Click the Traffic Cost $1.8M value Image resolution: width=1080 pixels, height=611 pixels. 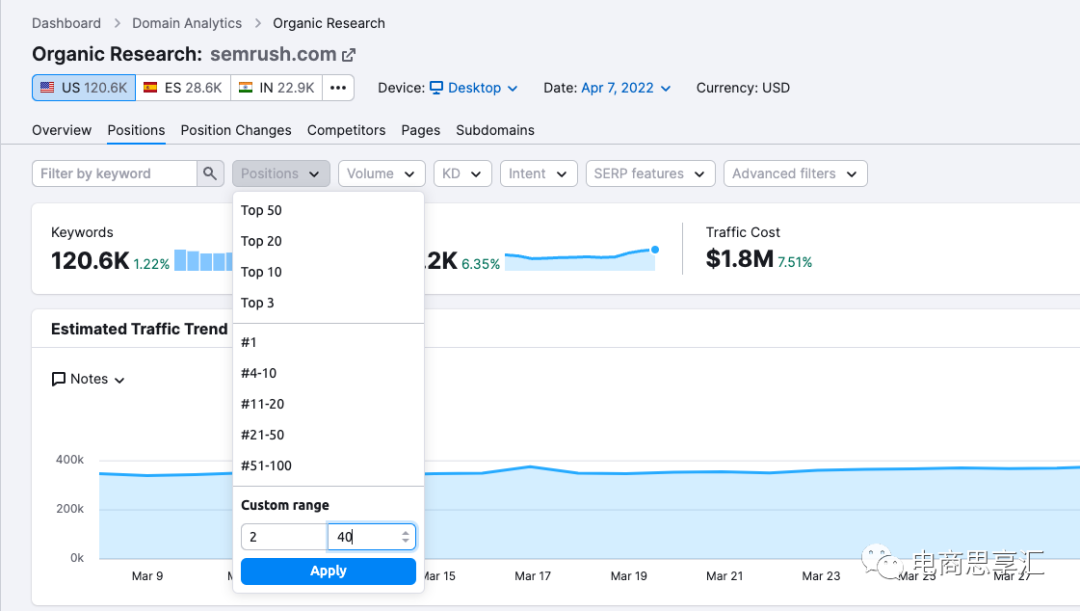(740, 259)
